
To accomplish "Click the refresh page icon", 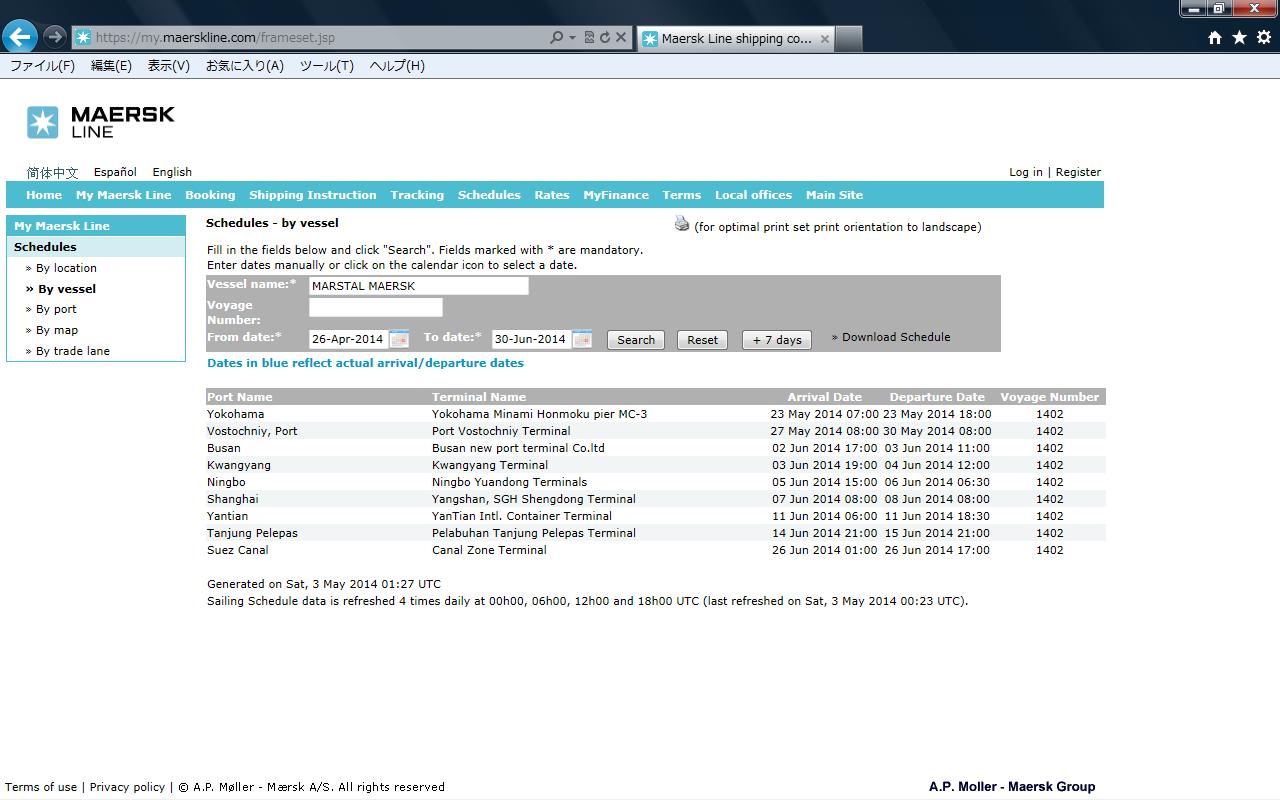I will [x=605, y=37].
